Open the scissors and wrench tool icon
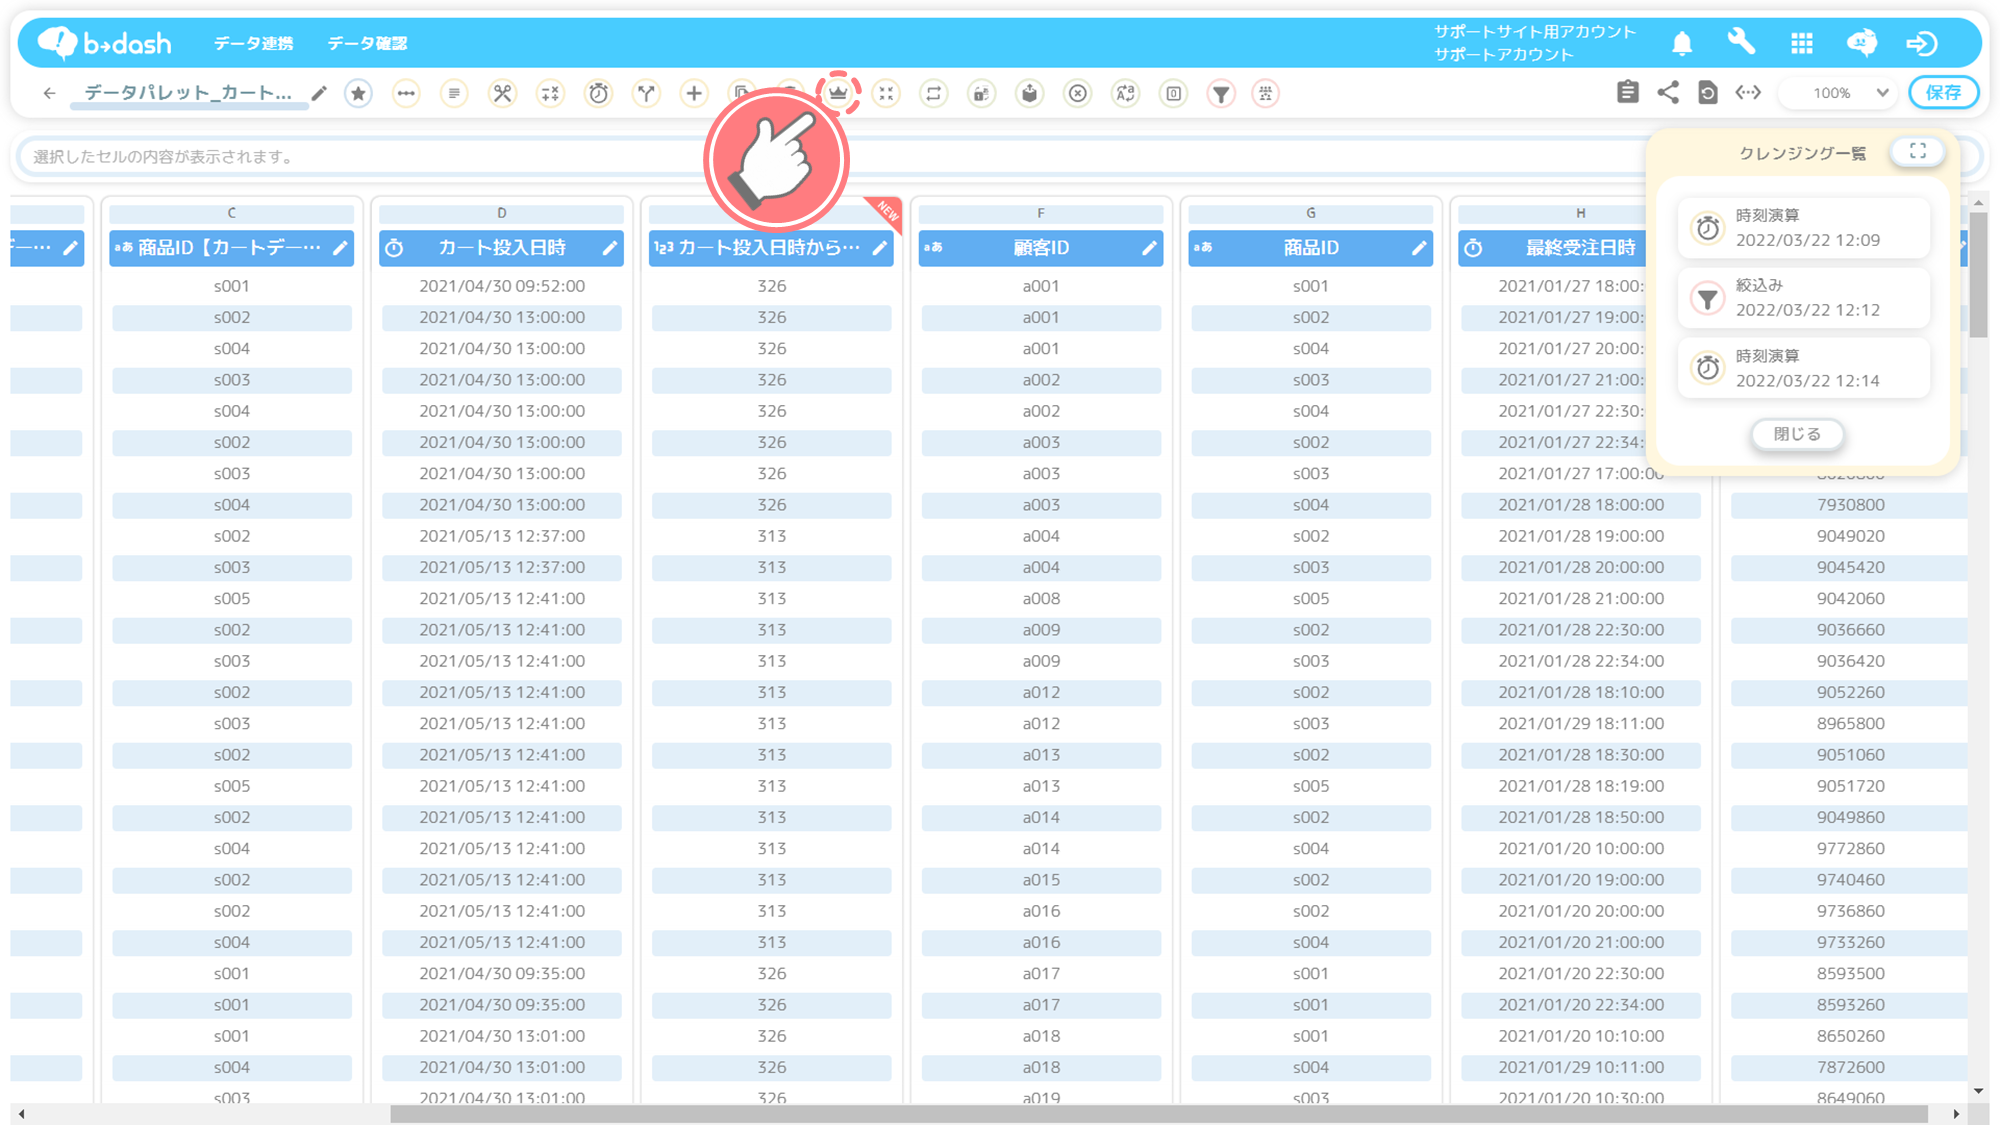This screenshot has height=1125, width=2000. (502, 93)
